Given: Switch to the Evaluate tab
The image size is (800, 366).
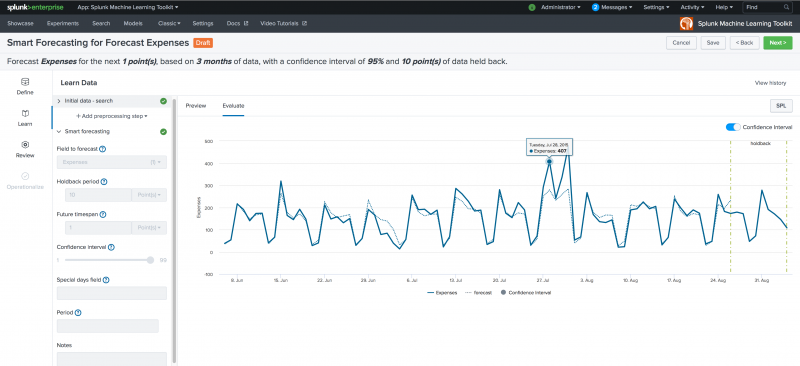Looking at the screenshot, I should [x=233, y=106].
